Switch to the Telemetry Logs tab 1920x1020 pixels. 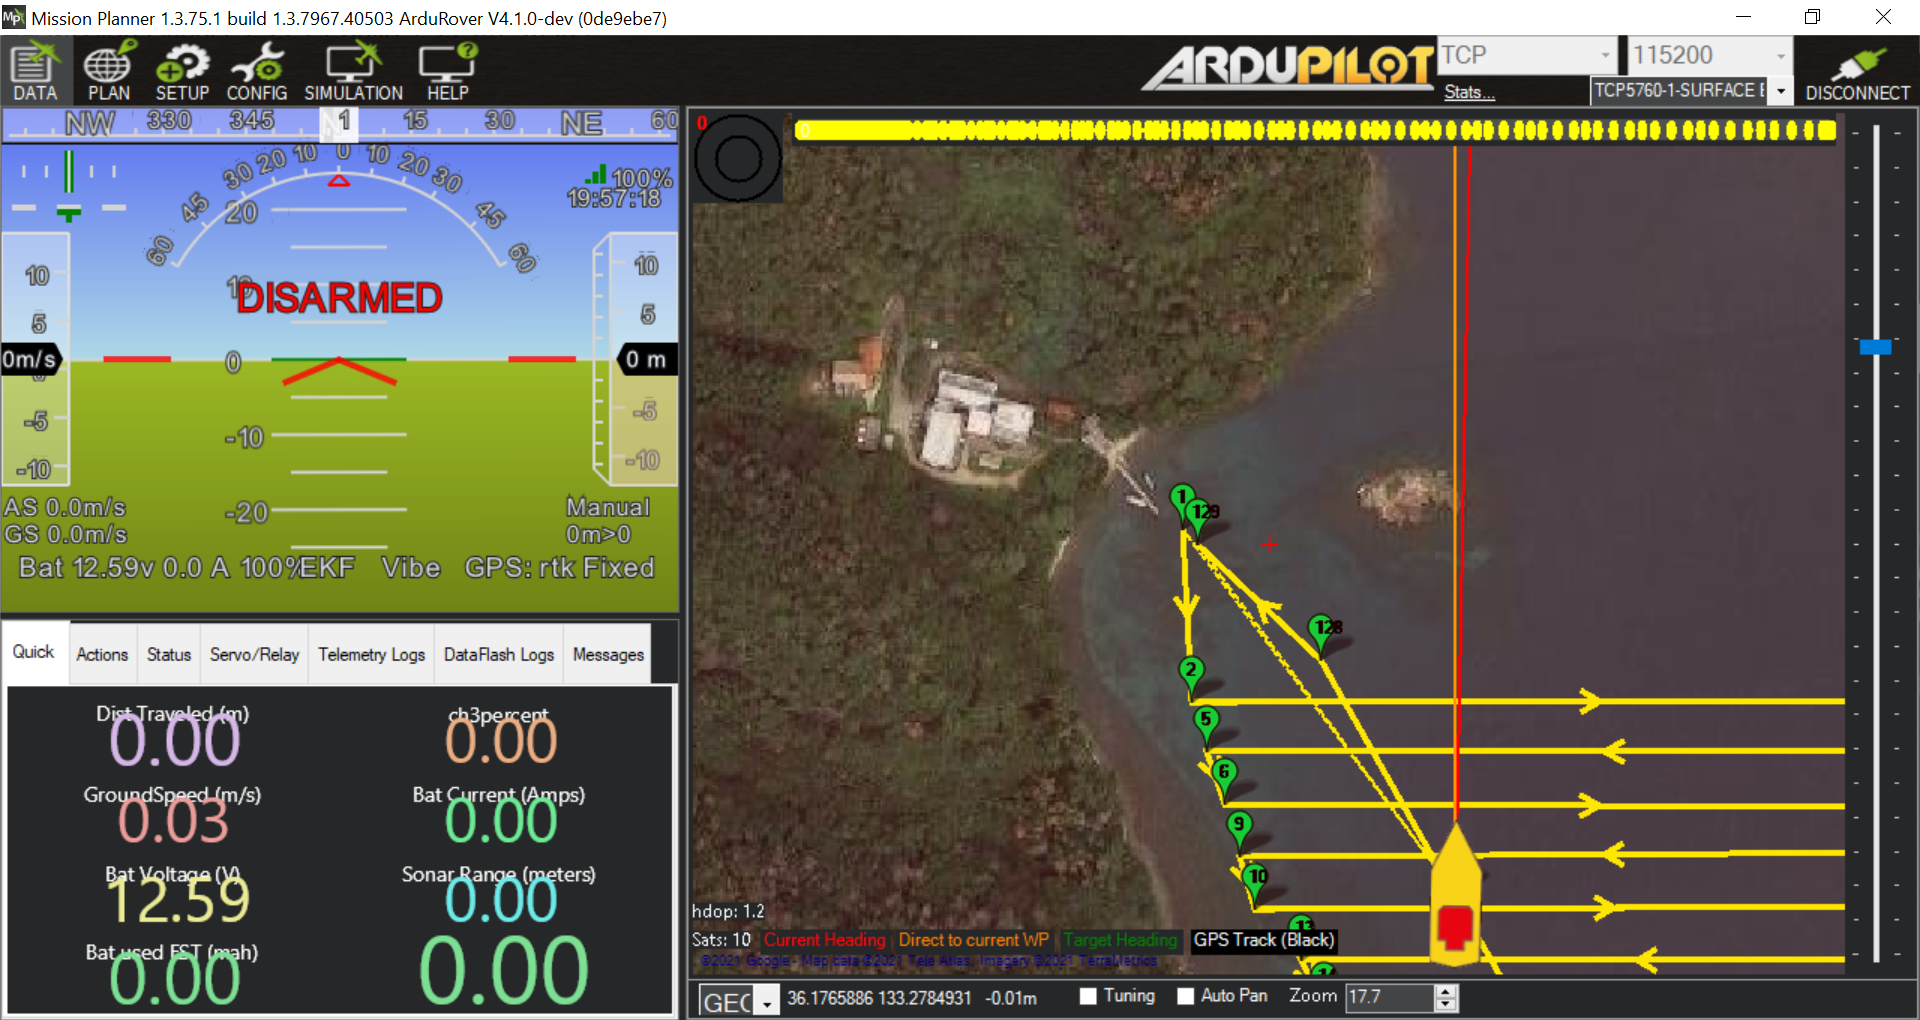point(370,655)
